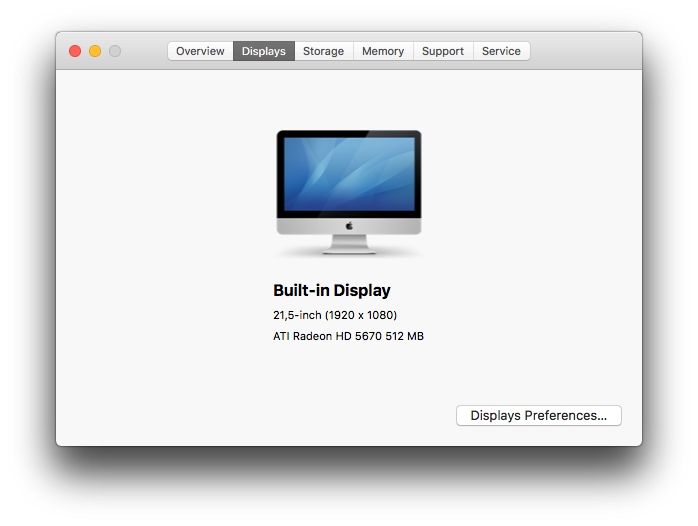698x526 pixels.
Task: Click the ATI Radeon HD 5670 text
Action: (348, 336)
